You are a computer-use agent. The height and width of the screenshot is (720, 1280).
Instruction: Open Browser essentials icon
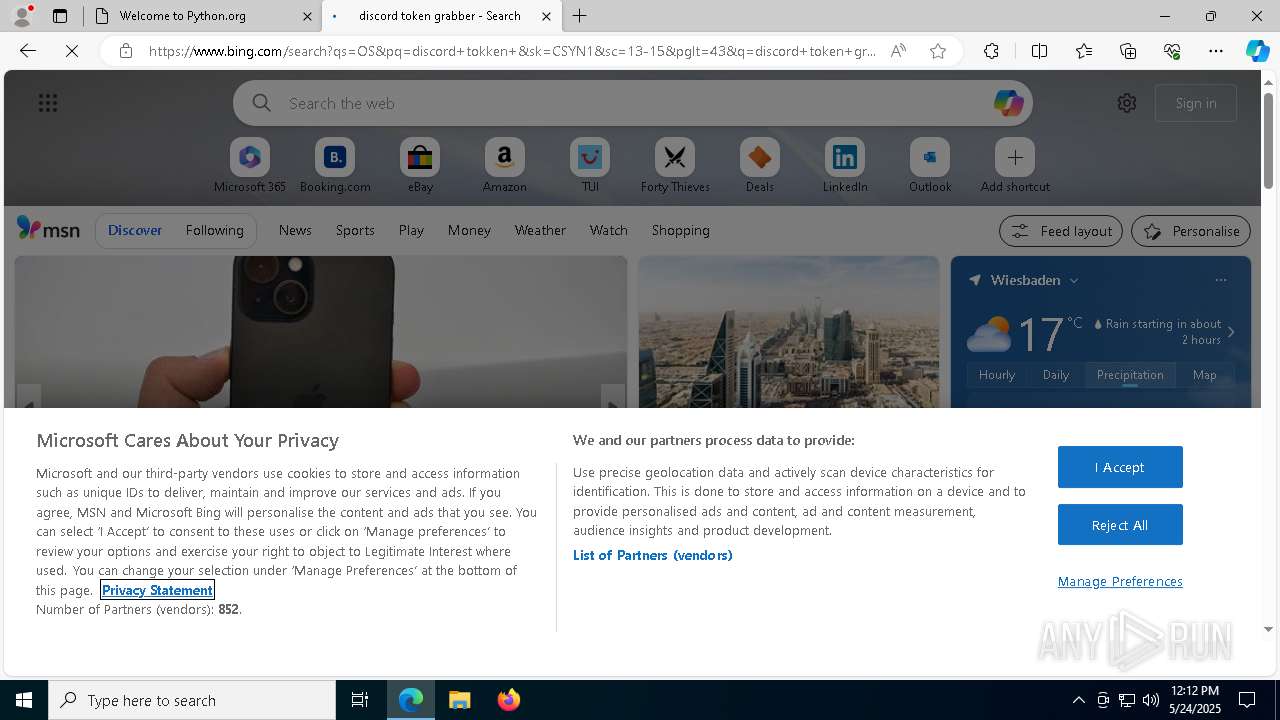click(x=1172, y=51)
